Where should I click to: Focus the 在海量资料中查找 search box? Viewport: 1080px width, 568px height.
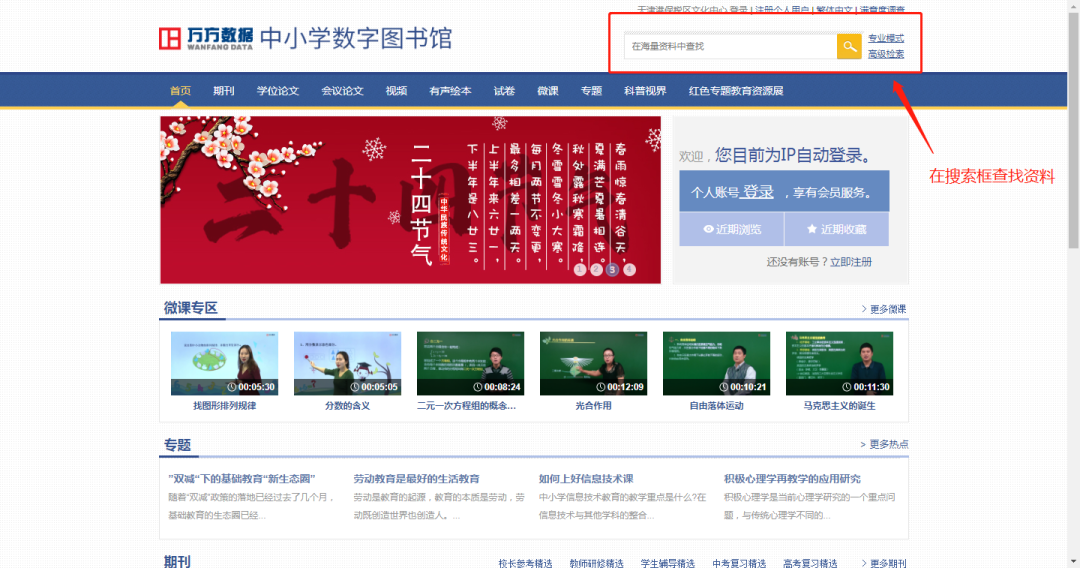coord(730,46)
